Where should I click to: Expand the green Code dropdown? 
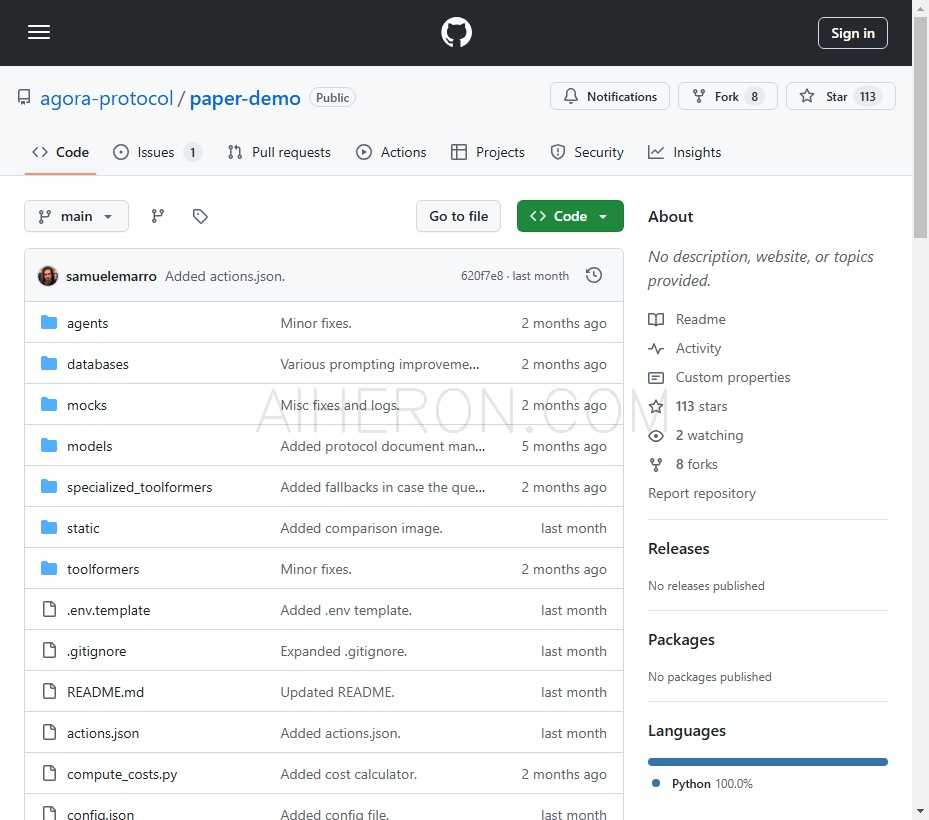point(570,216)
